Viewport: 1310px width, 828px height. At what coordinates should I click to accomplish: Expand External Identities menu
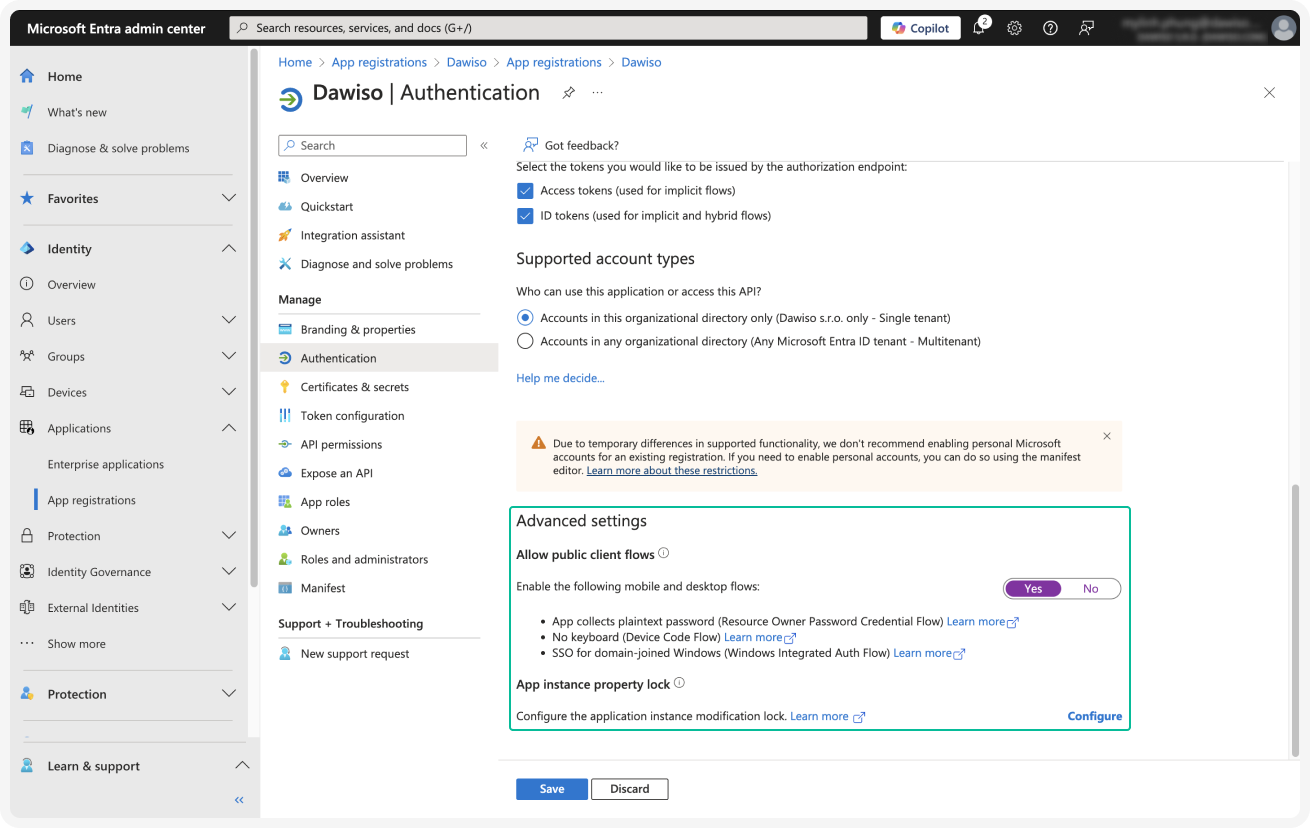pos(229,608)
